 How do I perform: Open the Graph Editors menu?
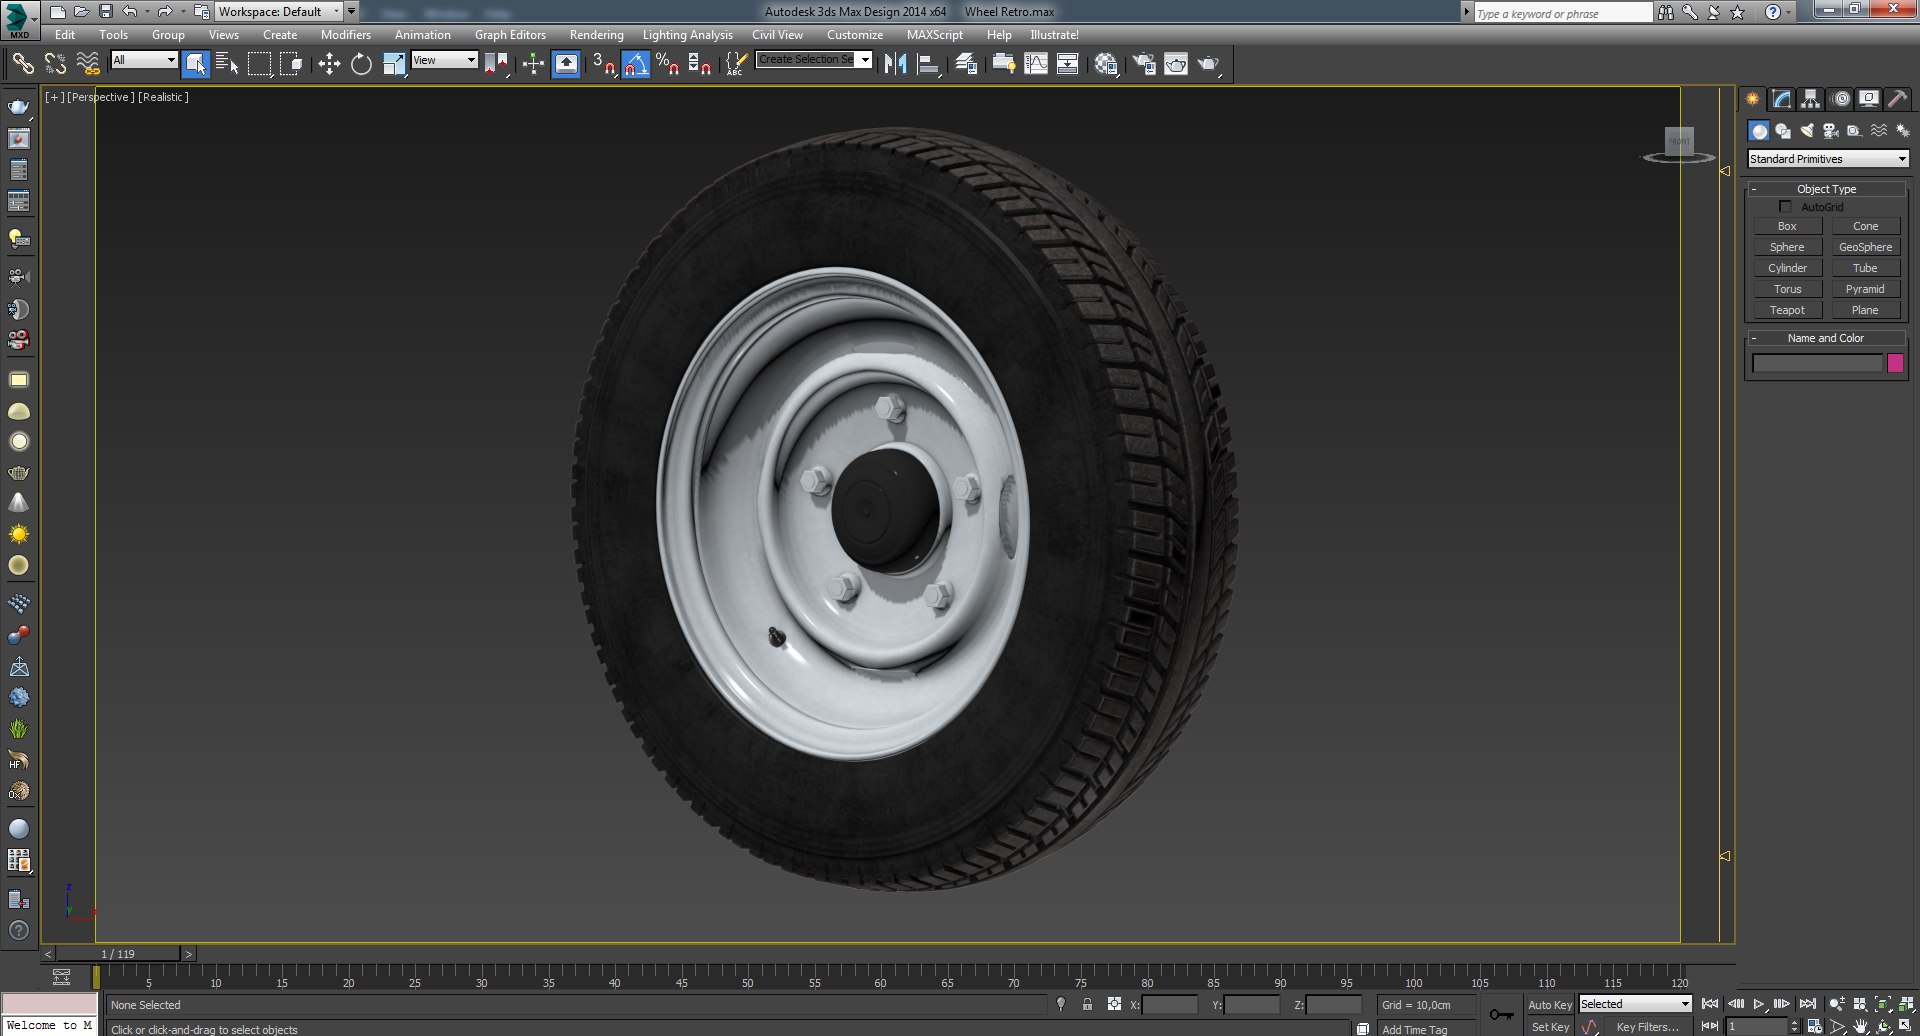click(510, 35)
